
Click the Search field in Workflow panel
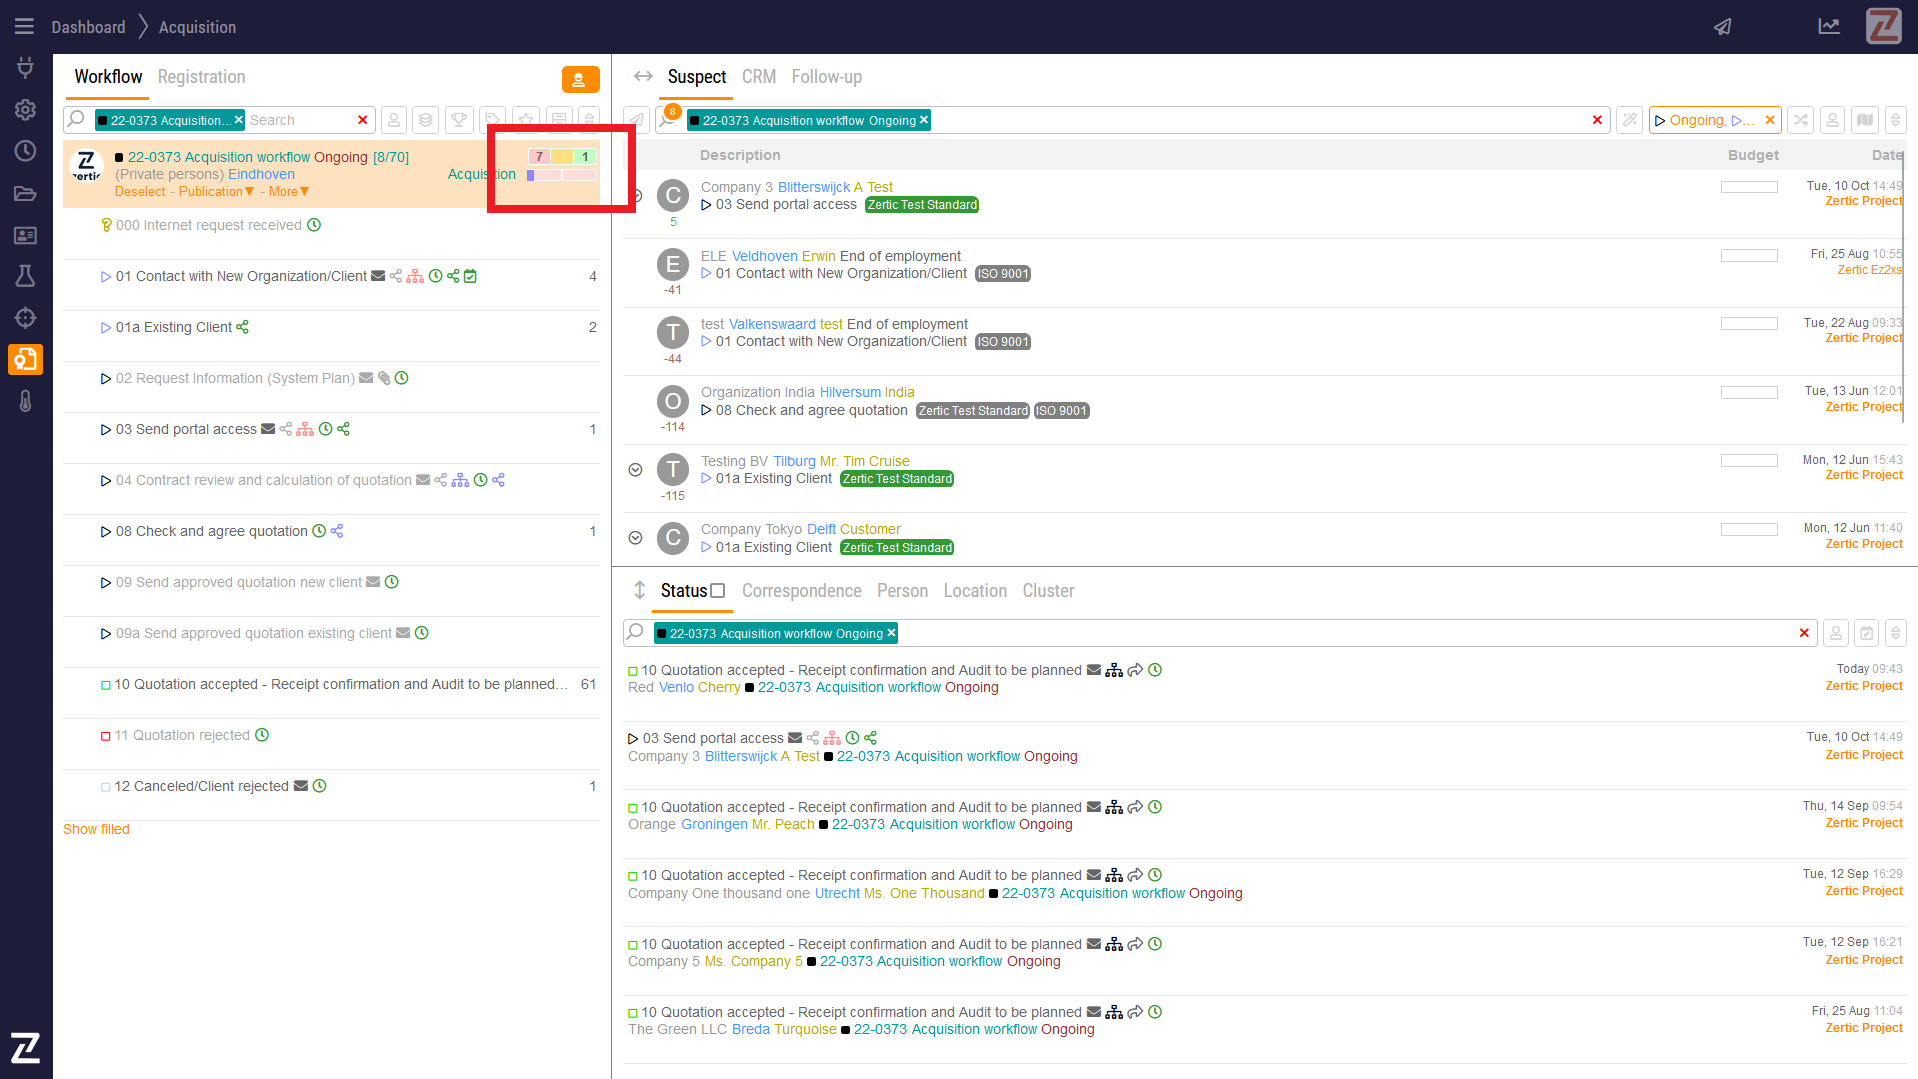click(300, 120)
